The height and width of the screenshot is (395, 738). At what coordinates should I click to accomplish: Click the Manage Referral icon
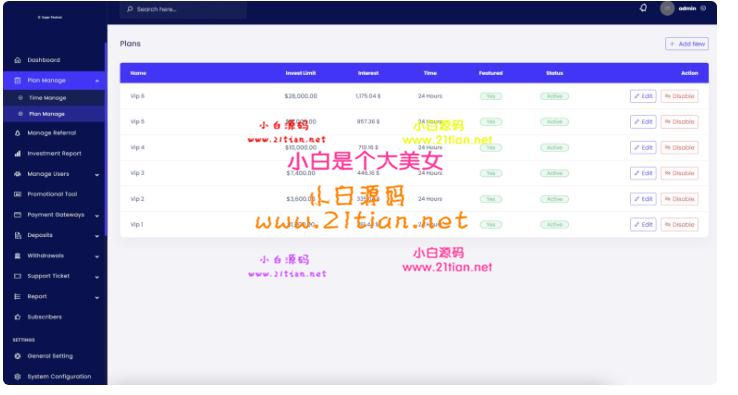click(x=17, y=133)
